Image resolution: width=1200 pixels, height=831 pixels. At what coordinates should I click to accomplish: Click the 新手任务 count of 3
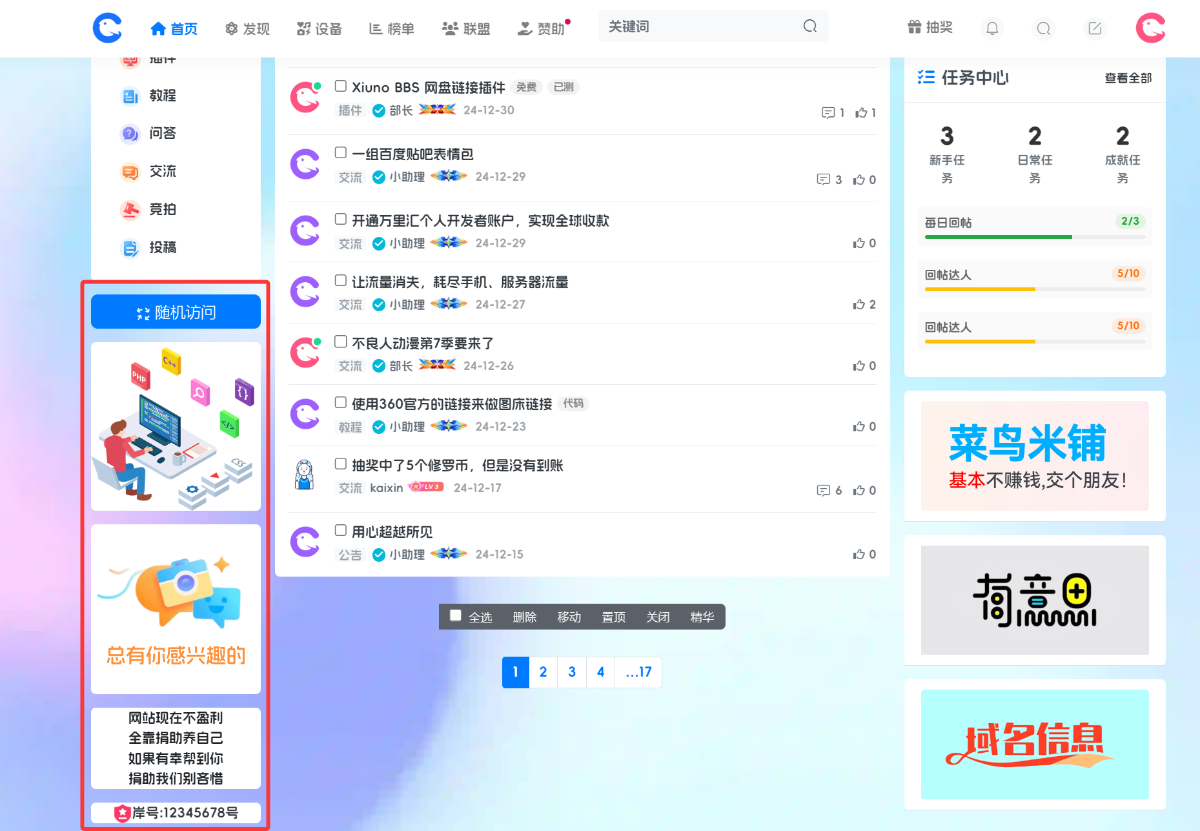pos(947,136)
